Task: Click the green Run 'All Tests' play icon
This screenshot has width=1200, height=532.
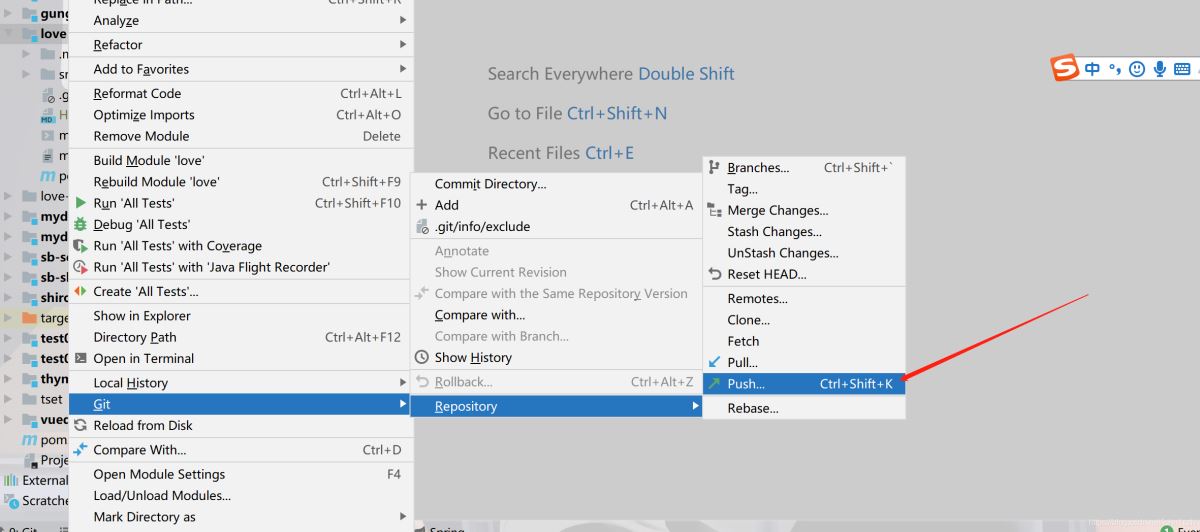Action: point(81,203)
